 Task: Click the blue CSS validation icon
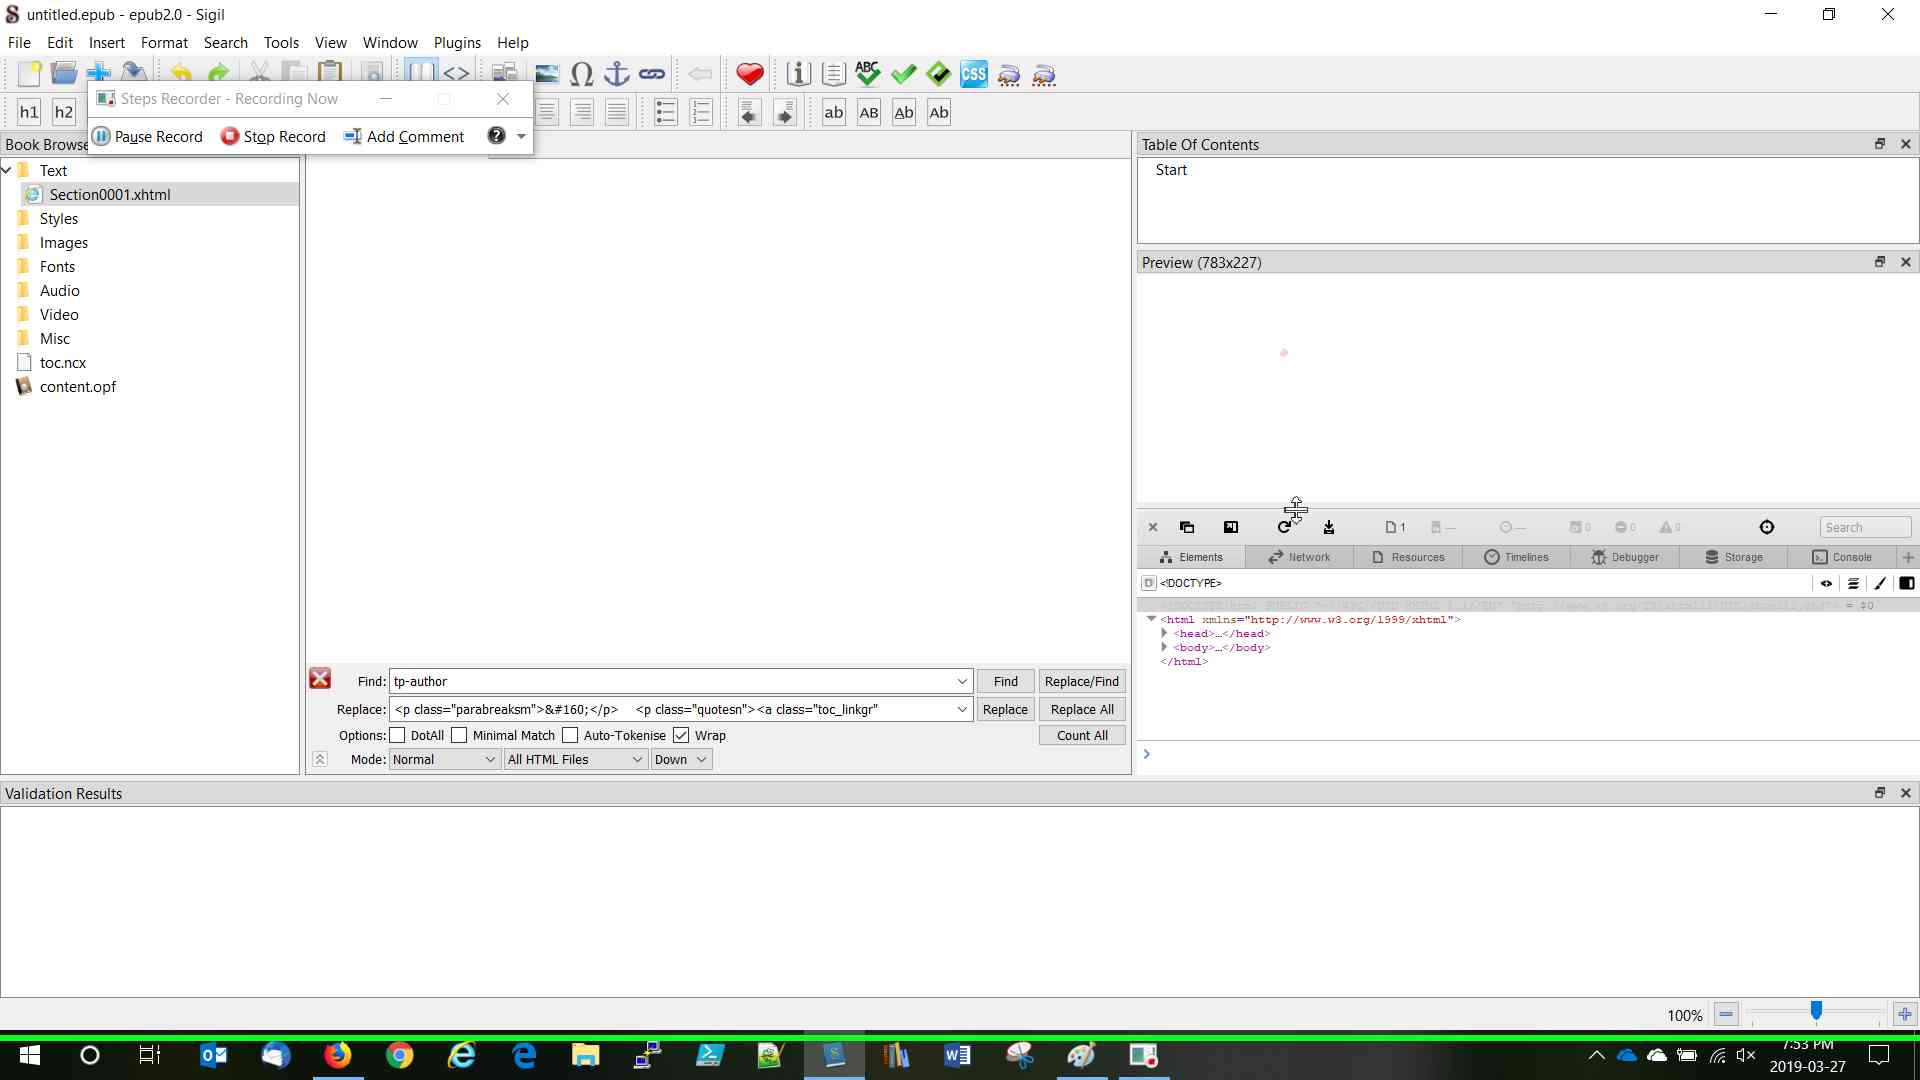(x=973, y=74)
